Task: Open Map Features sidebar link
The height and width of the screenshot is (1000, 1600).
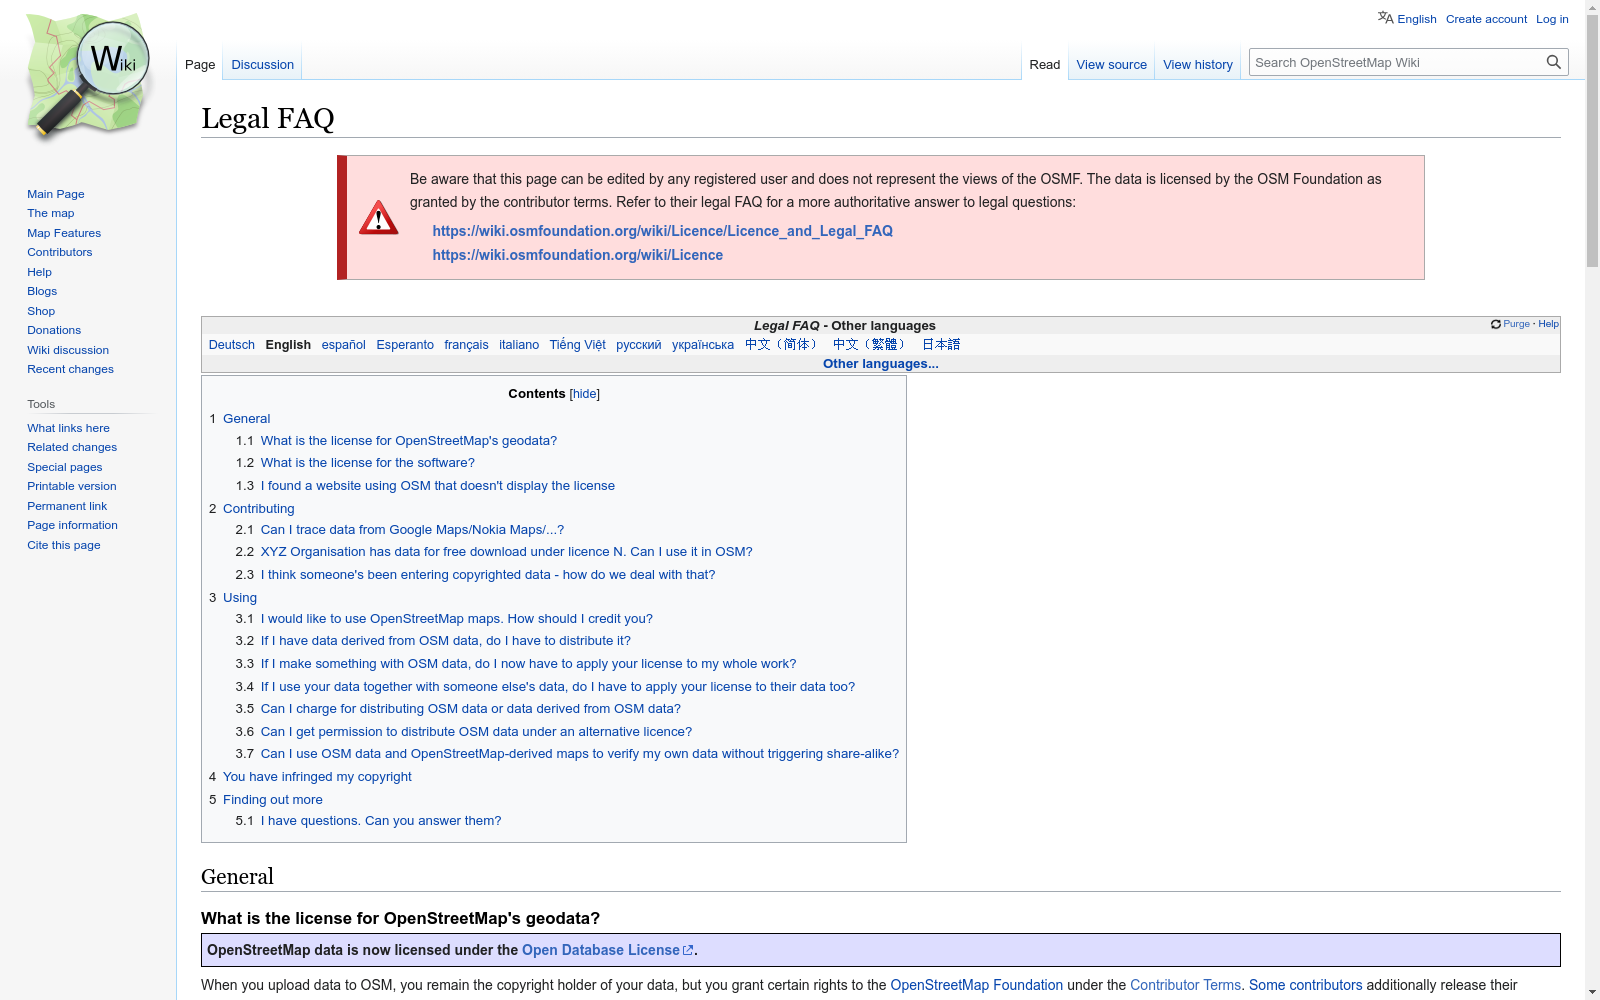Action: [x=64, y=233]
